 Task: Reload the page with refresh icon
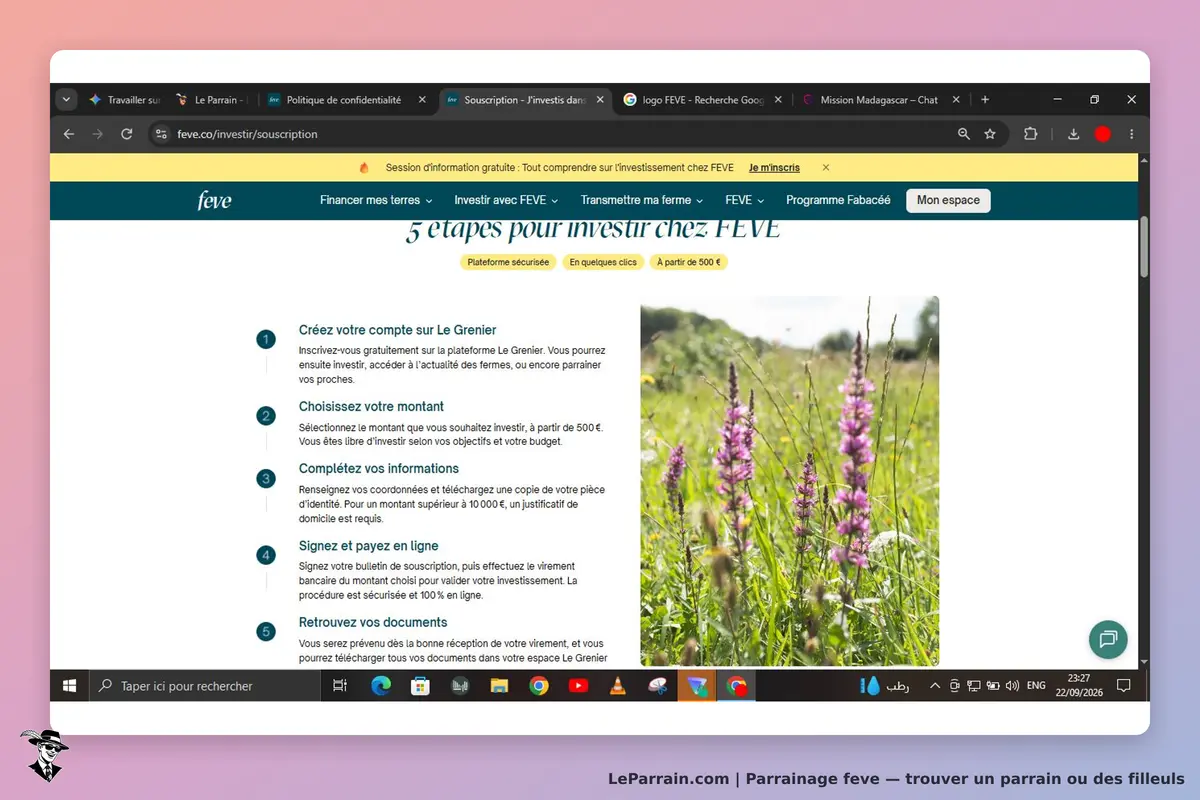[x=127, y=134]
